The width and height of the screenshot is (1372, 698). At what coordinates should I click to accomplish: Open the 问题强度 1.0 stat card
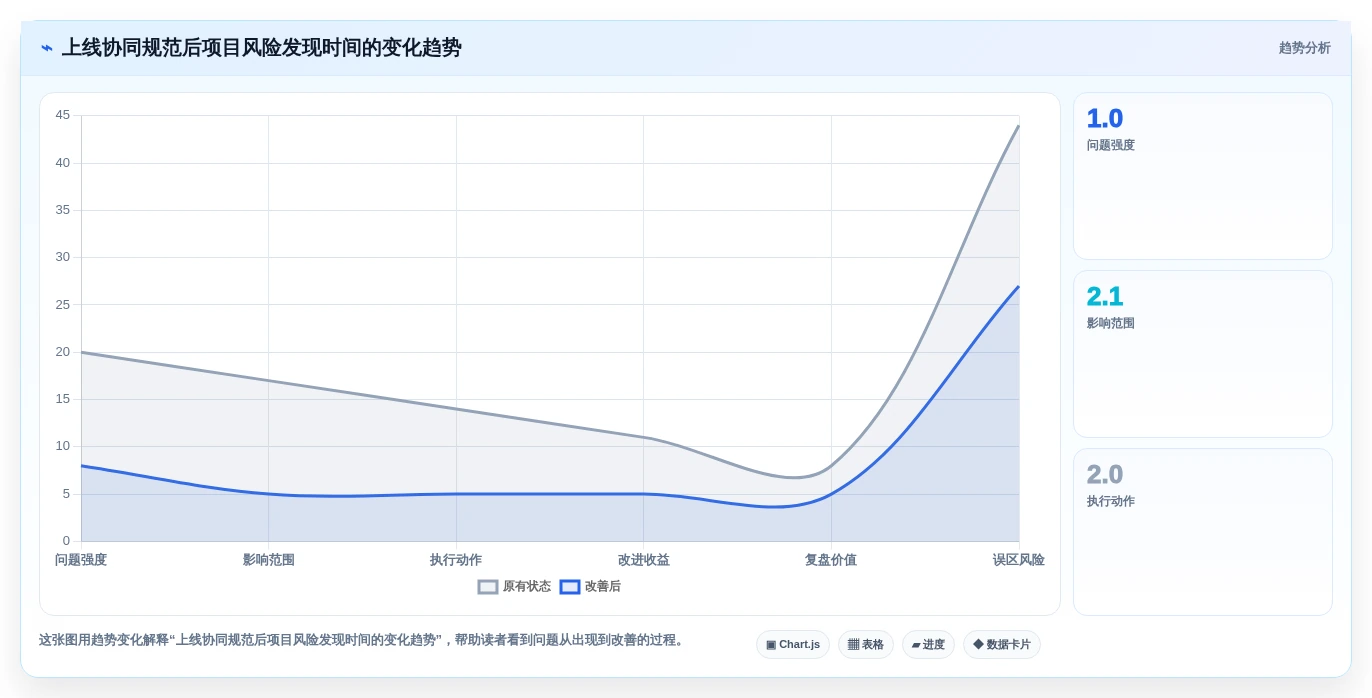(x=1203, y=176)
